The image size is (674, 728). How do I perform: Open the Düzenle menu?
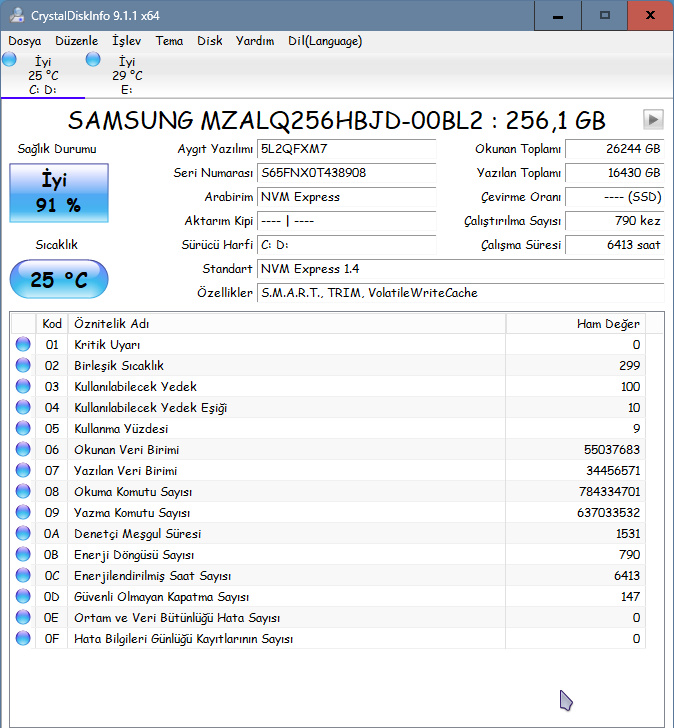tap(77, 41)
